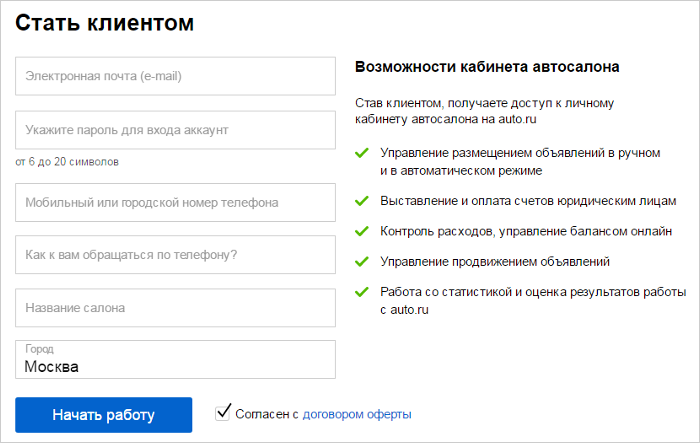
Task: Click checkmark beside listing promotion management
Action: (x=361, y=262)
